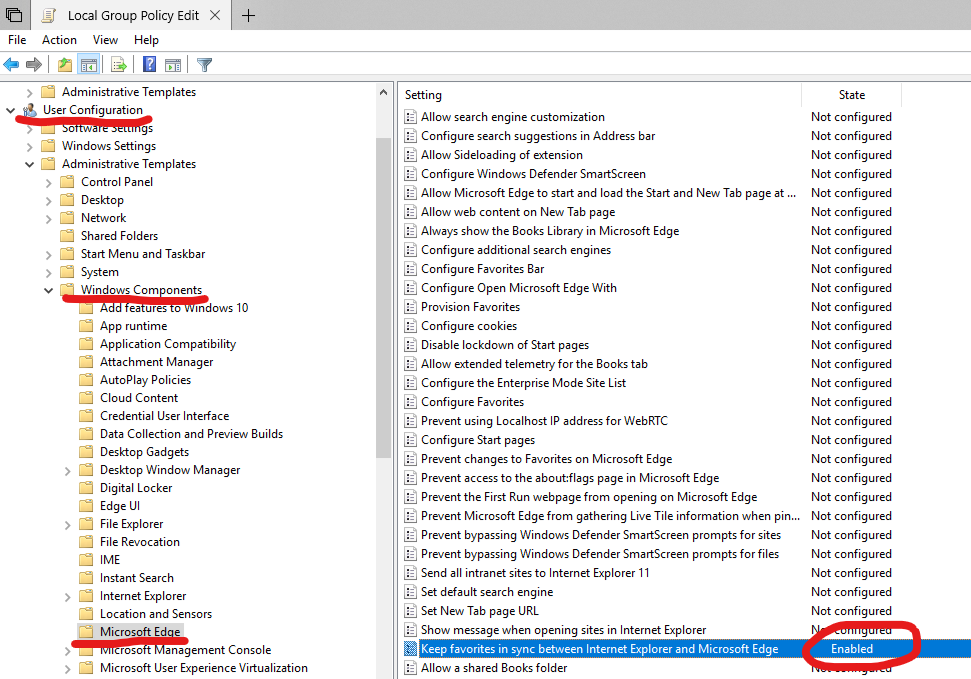Collapse Administrative Templates under User Configuration

click(29, 164)
